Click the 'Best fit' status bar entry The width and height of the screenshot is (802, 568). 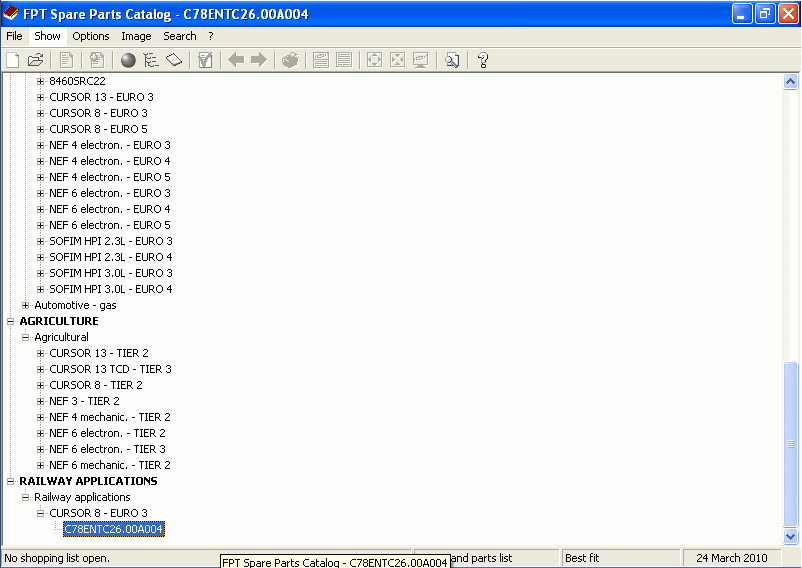point(582,558)
